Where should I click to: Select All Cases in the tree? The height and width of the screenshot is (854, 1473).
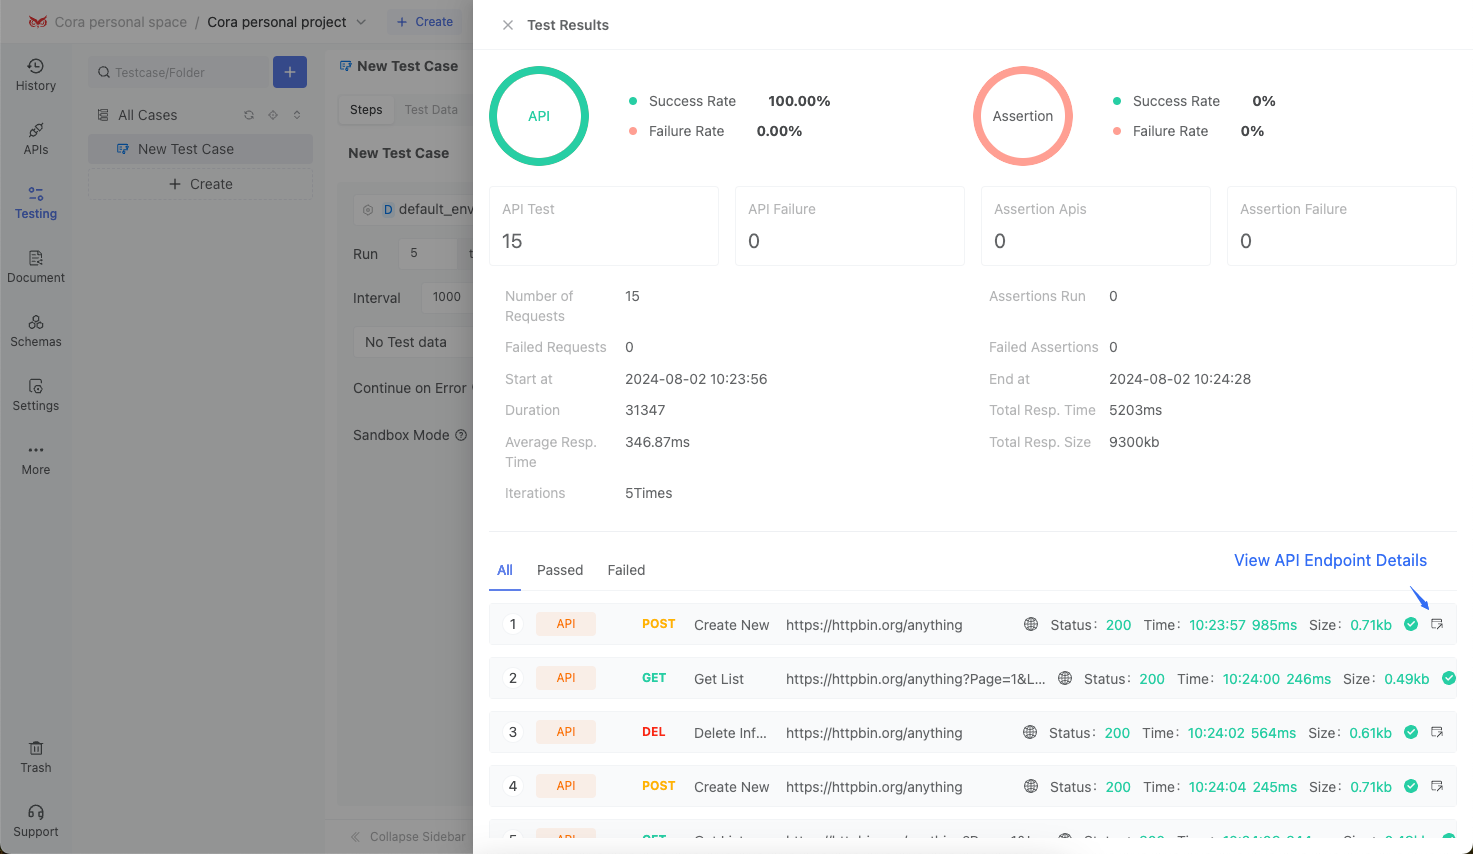click(x=147, y=115)
